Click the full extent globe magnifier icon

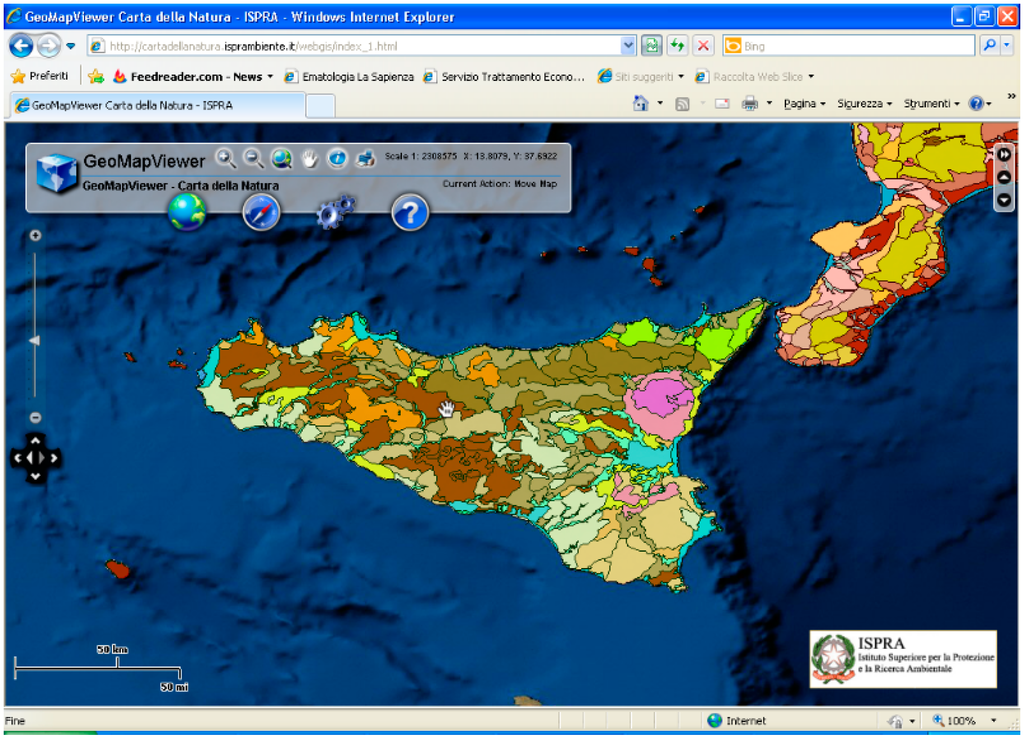[x=282, y=158]
